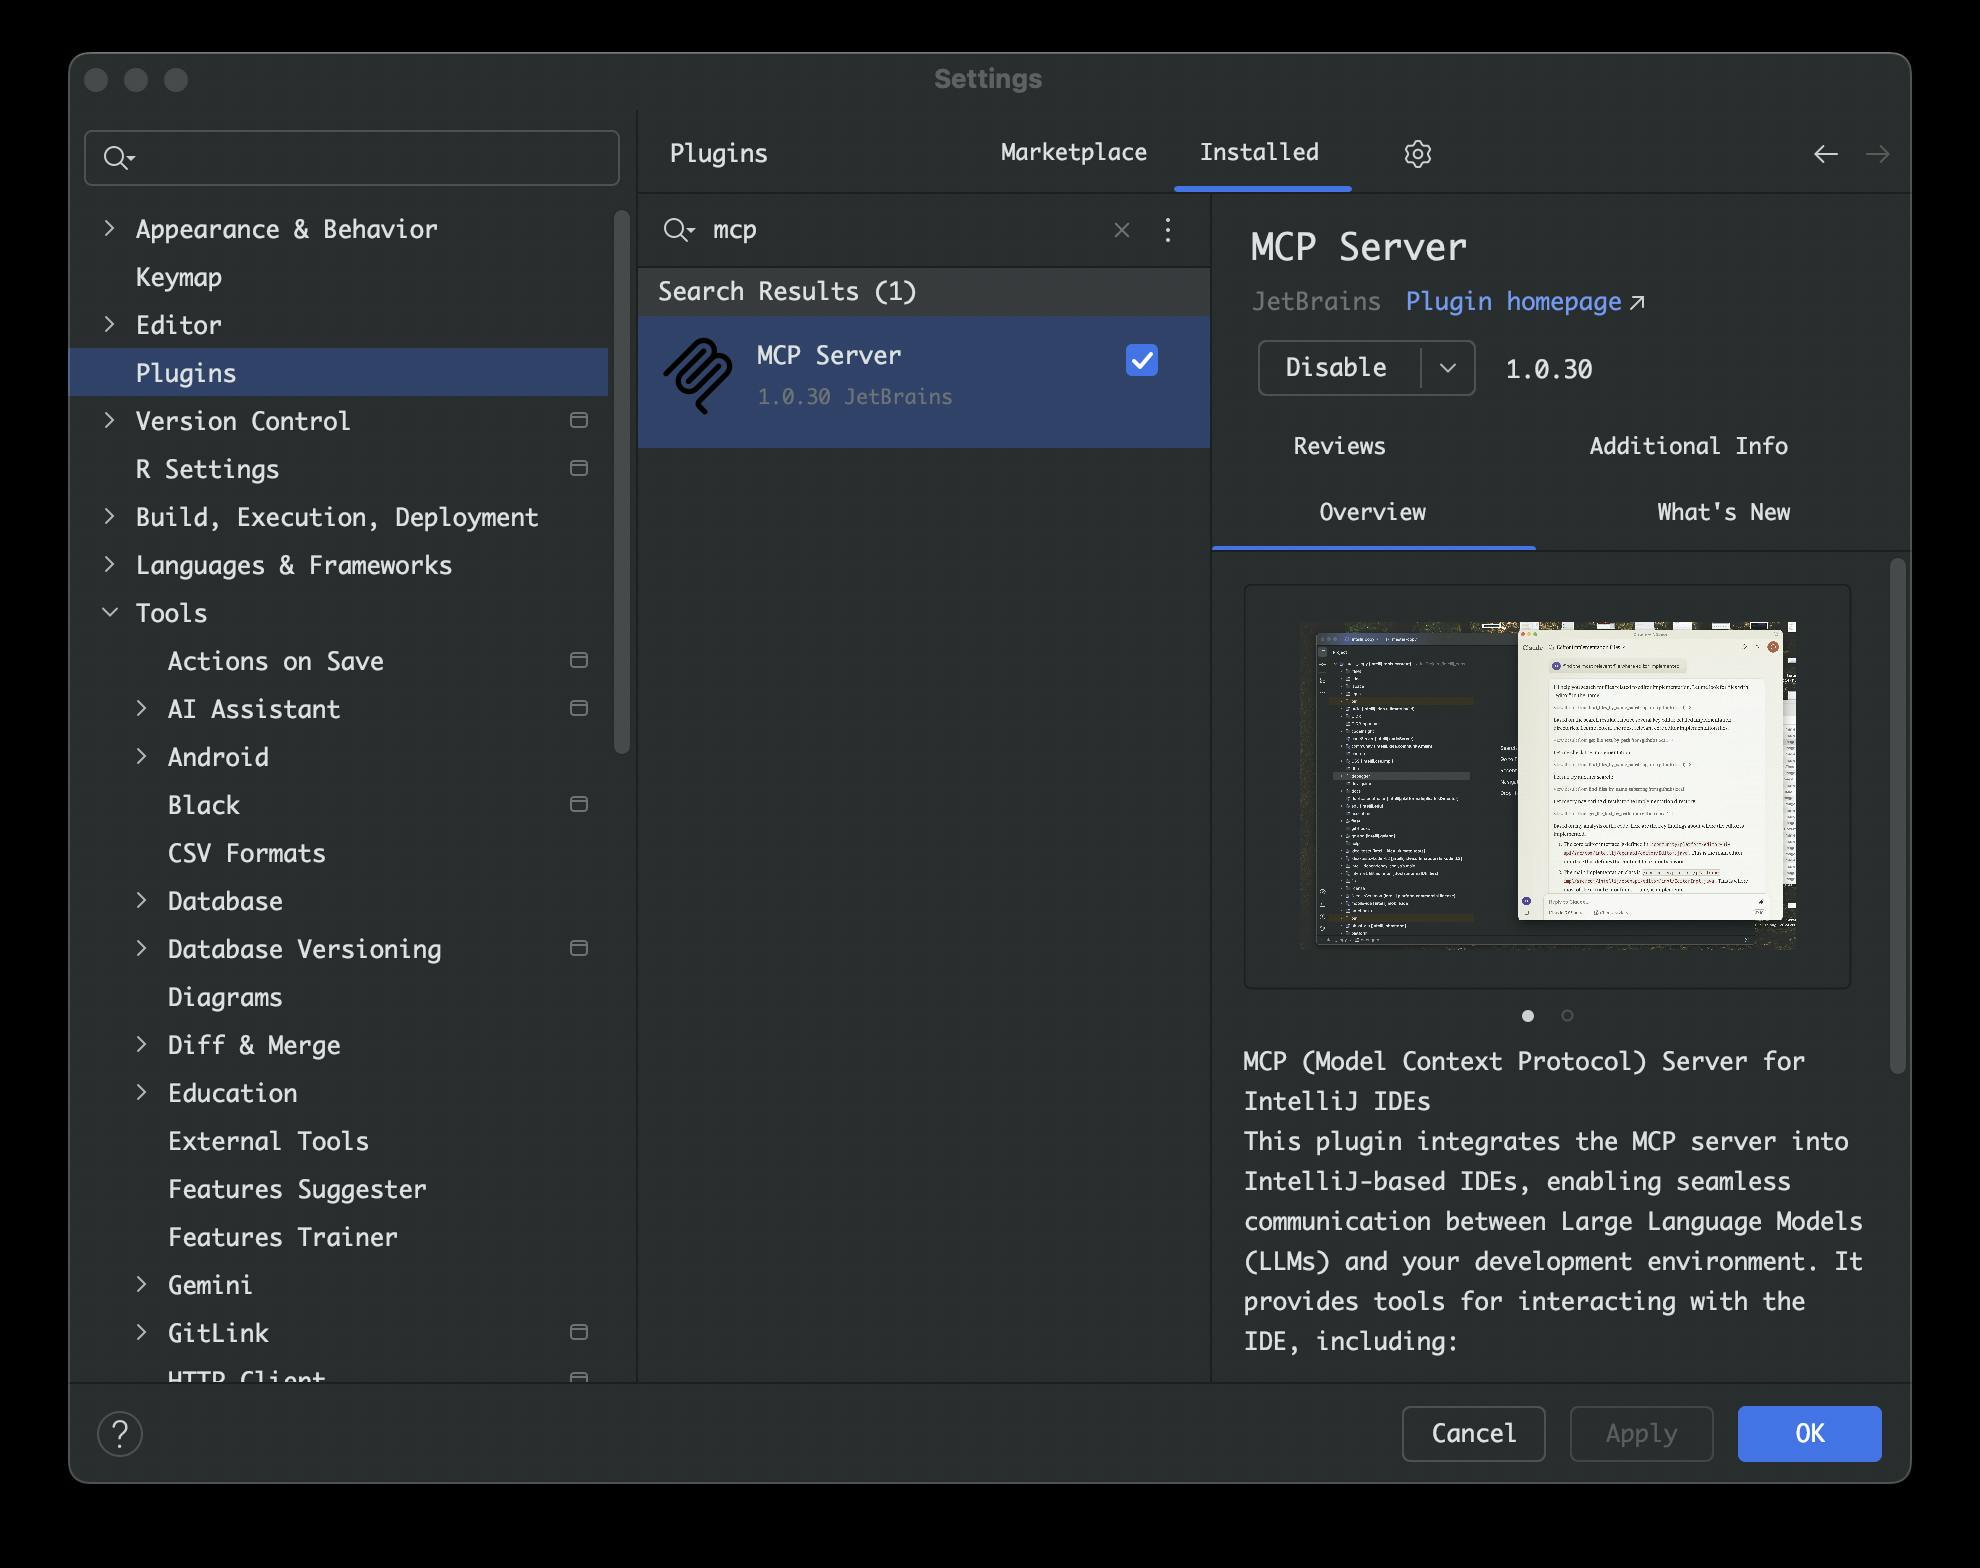This screenshot has width=1980, height=1568.
Task: Click the plugin description scrollbar
Action: pos(1897,815)
